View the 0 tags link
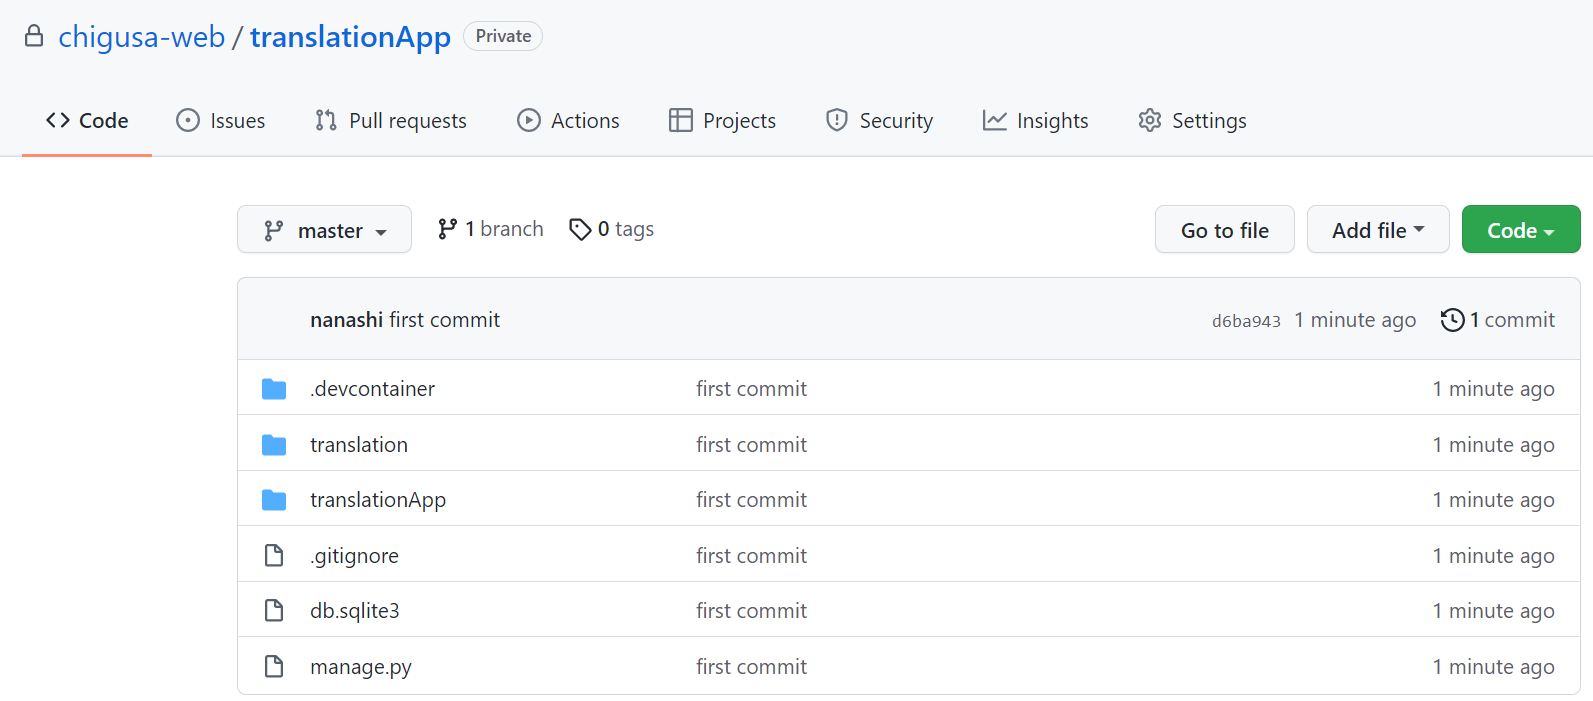The image size is (1593, 701). pos(612,229)
